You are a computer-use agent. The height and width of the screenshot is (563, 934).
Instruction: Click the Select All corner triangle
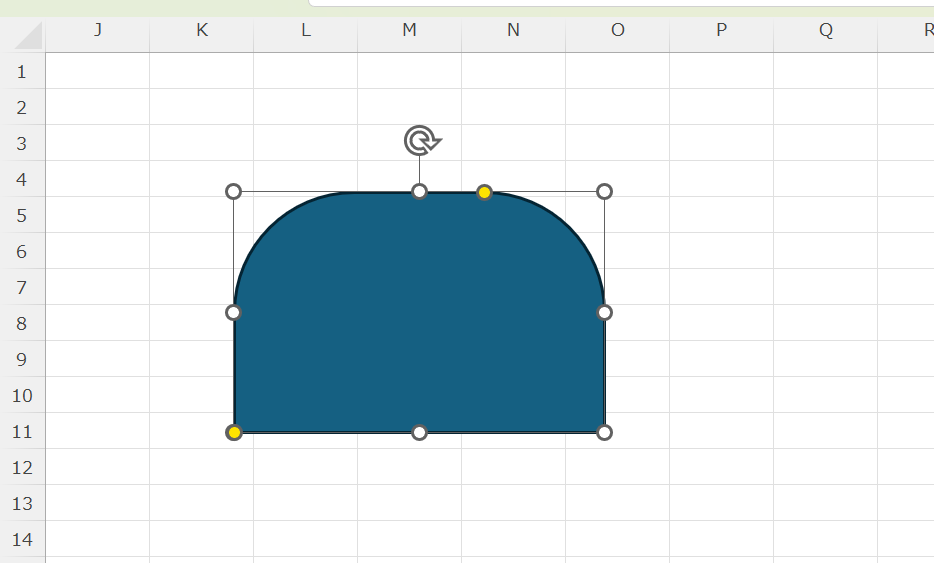(x=28, y=35)
